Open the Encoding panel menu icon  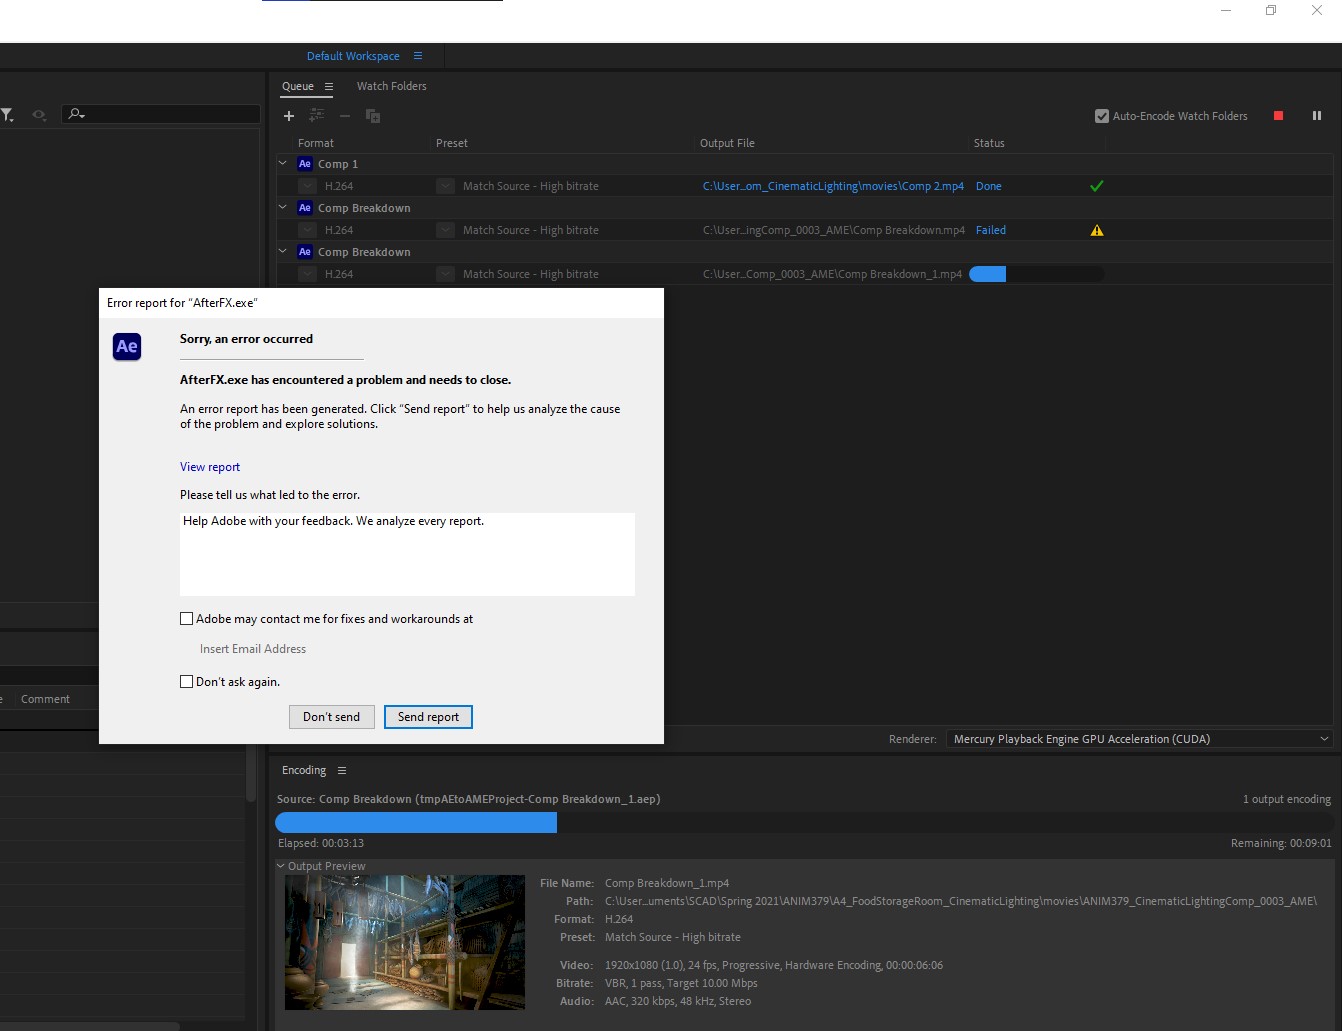point(341,770)
